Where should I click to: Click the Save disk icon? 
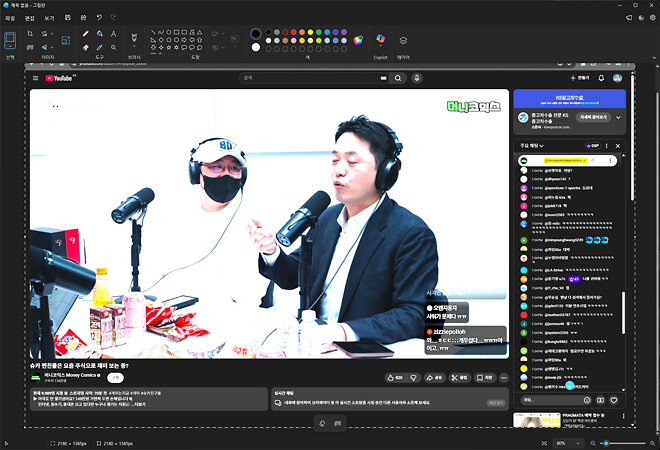pos(67,18)
